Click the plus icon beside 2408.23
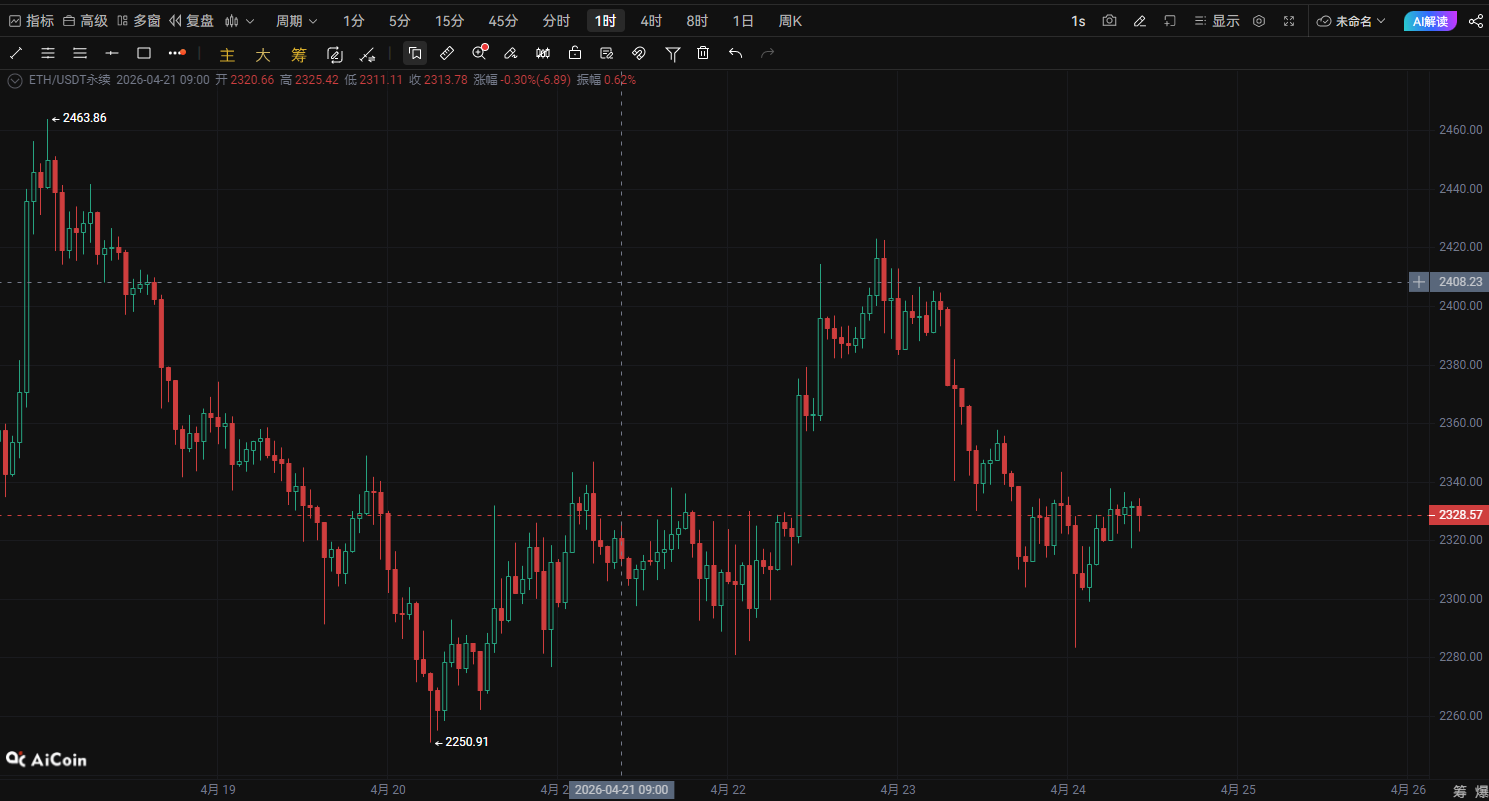 tap(1418, 282)
